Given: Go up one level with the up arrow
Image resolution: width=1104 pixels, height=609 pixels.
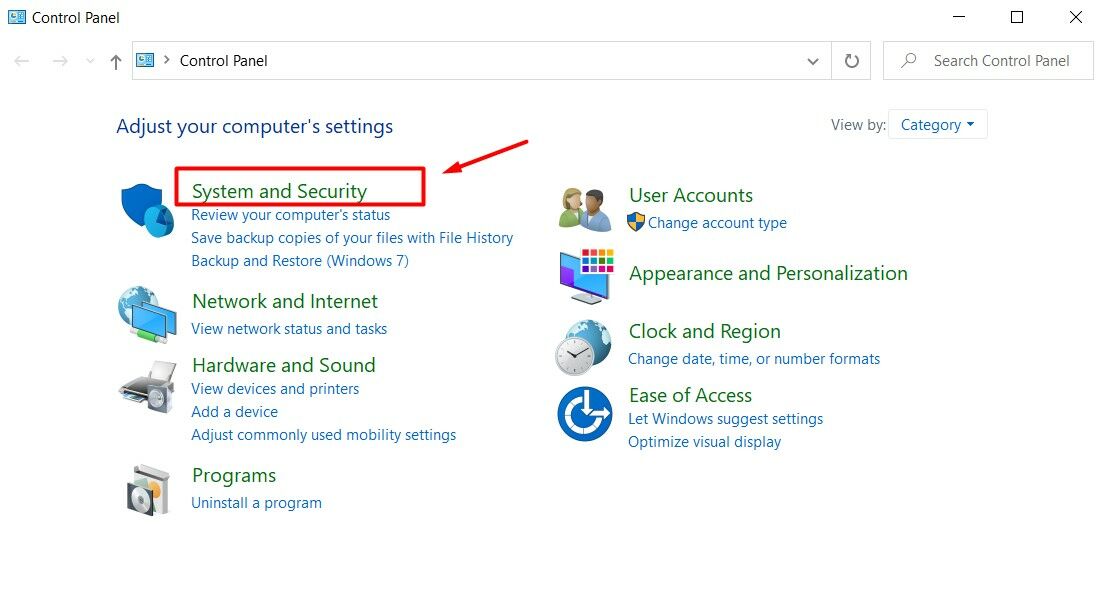Looking at the screenshot, I should pyautogui.click(x=115, y=62).
